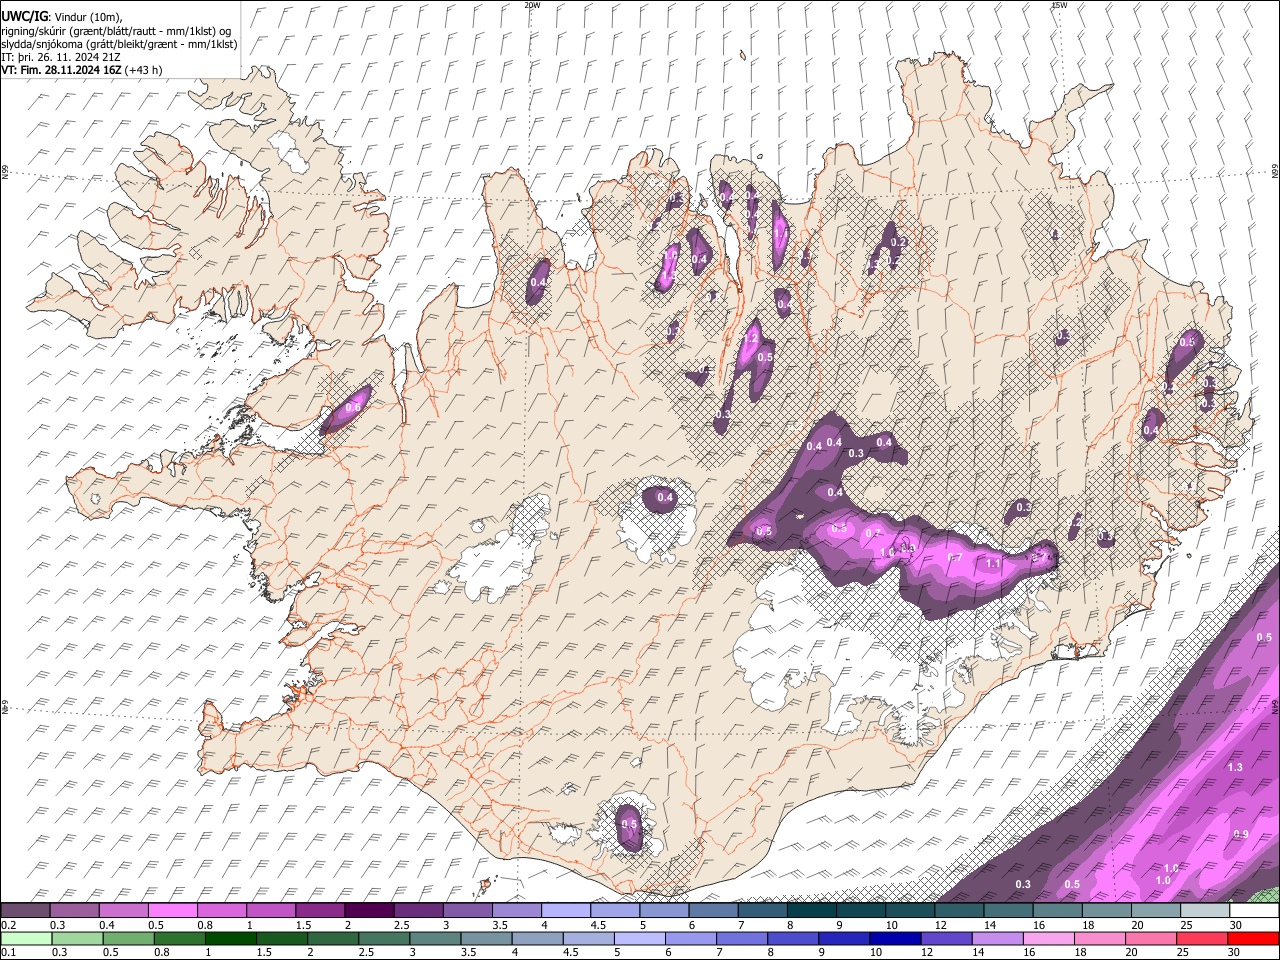Select the dark teal swatch labeled 8 in top row

pos(811,910)
